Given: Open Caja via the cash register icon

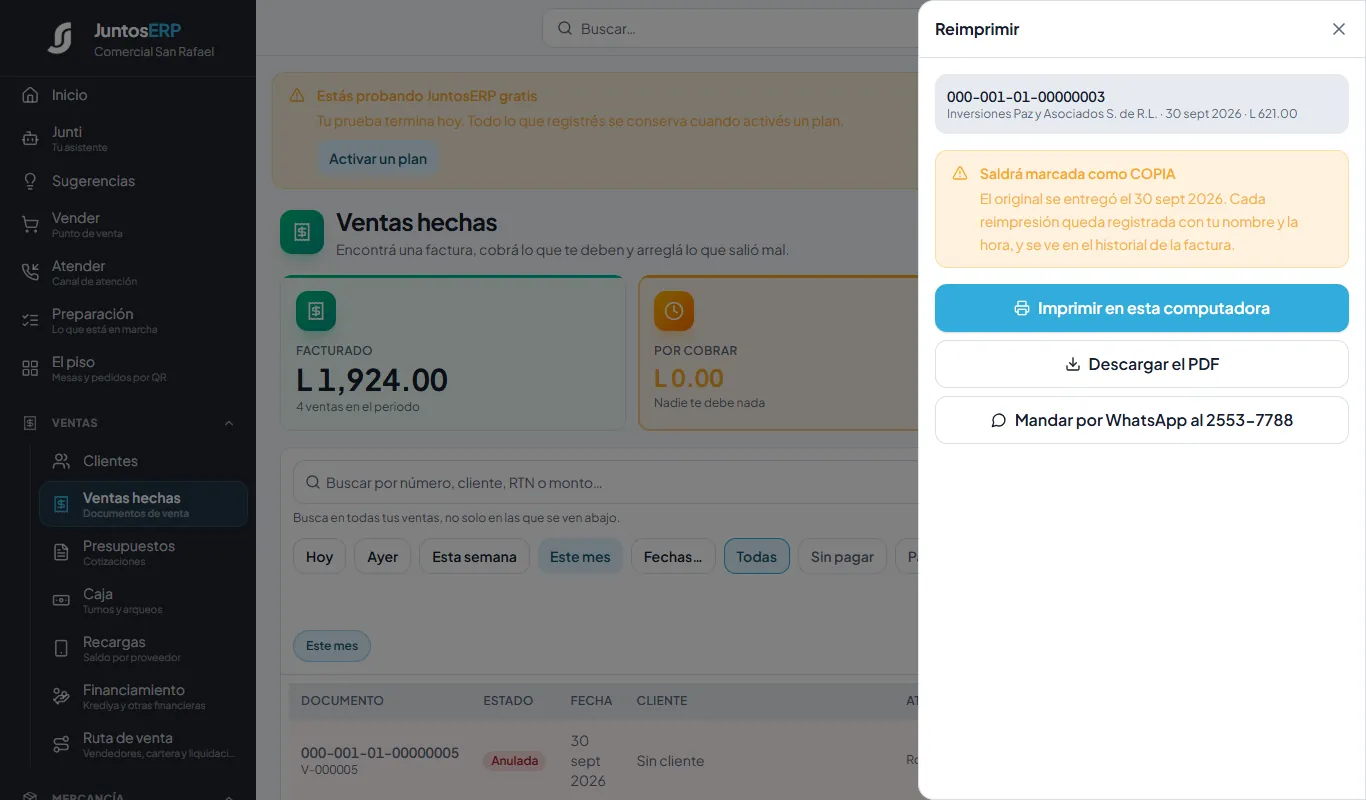Looking at the screenshot, I should point(61,601).
